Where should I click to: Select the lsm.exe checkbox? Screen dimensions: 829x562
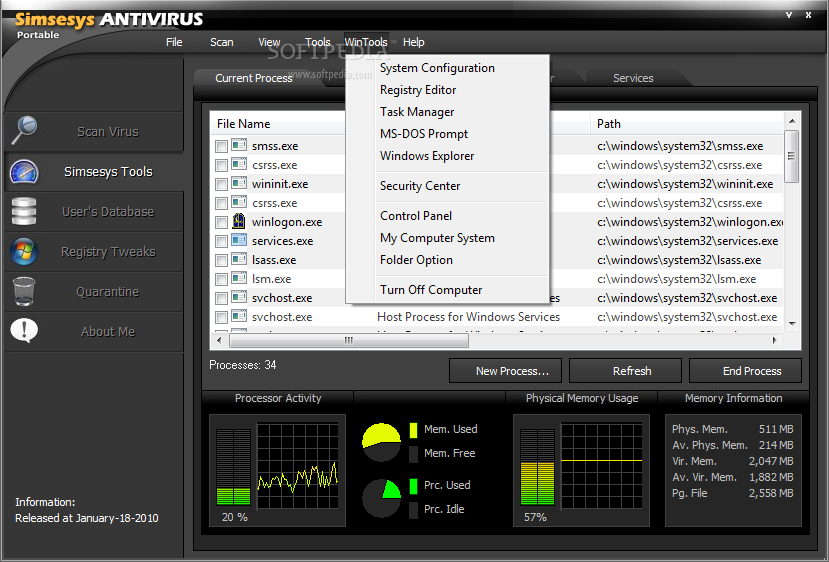[x=222, y=280]
